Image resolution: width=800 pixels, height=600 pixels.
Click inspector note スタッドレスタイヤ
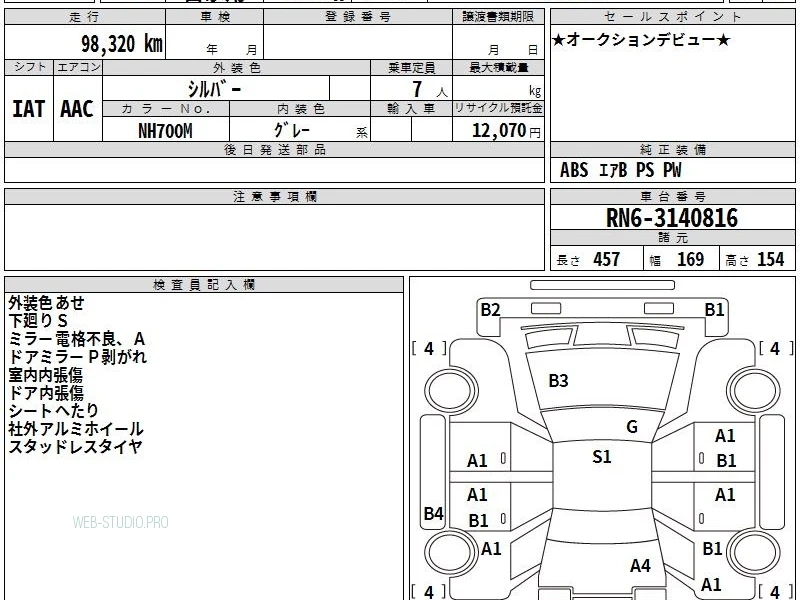pyautogui.click(x=75, y=446)
